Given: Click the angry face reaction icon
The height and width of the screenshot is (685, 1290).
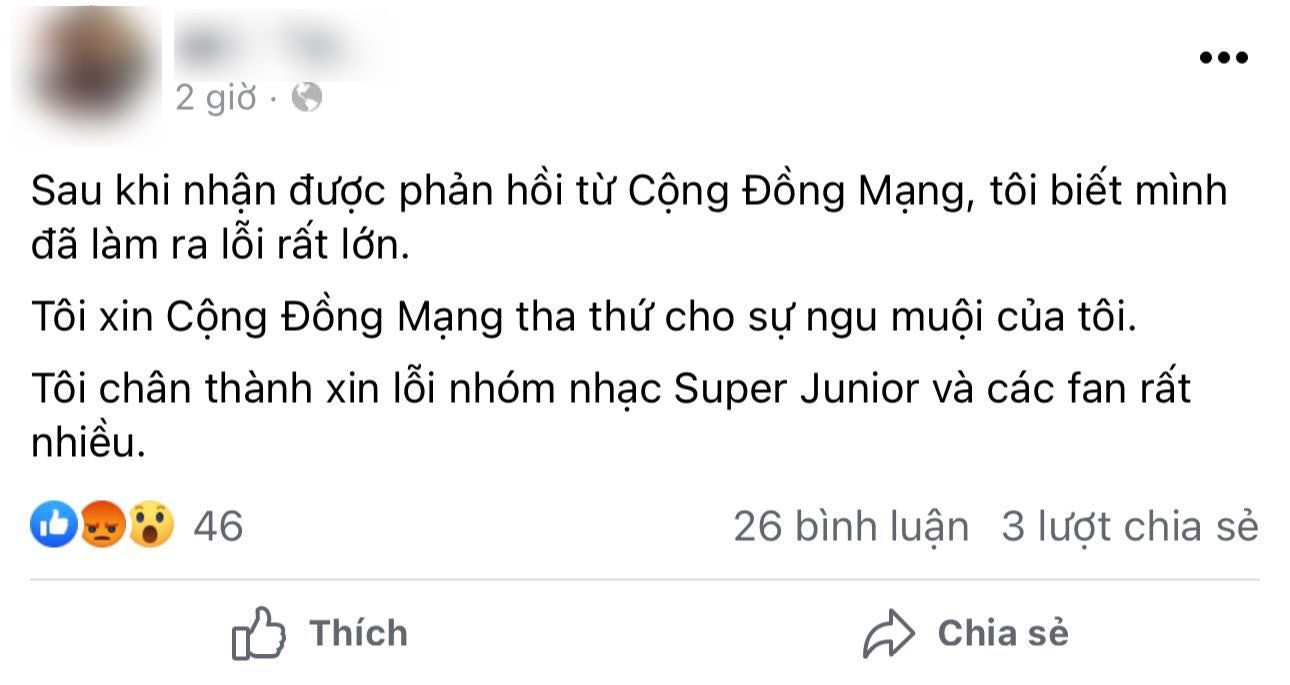Looking at the screenshot, I should click(x=102, y=524).
